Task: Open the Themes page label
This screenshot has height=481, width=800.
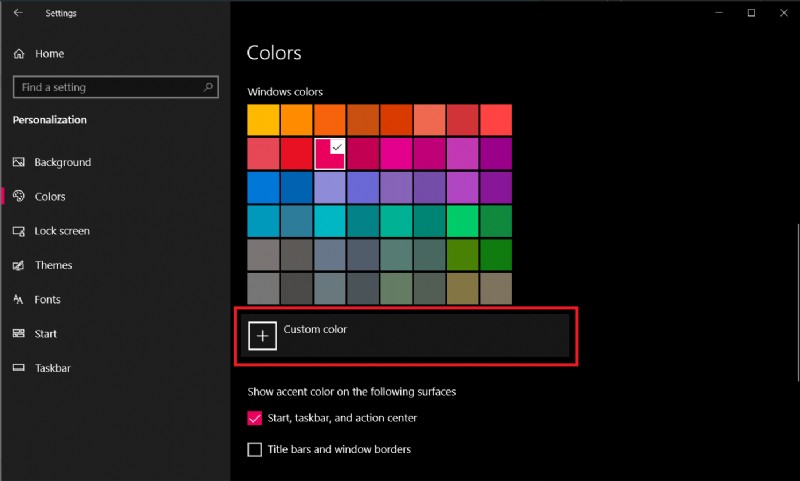Action: pyautogui.click(x=53, y=265)
